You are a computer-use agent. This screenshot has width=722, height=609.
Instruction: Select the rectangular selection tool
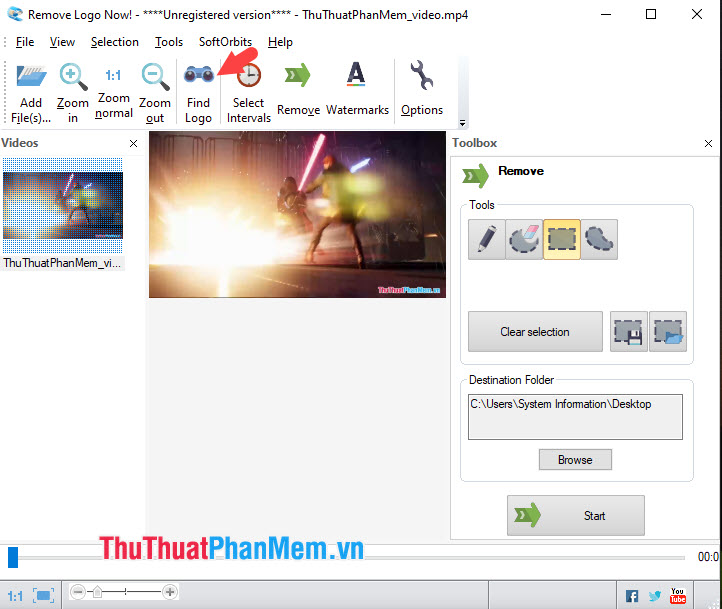click(562, 239)
